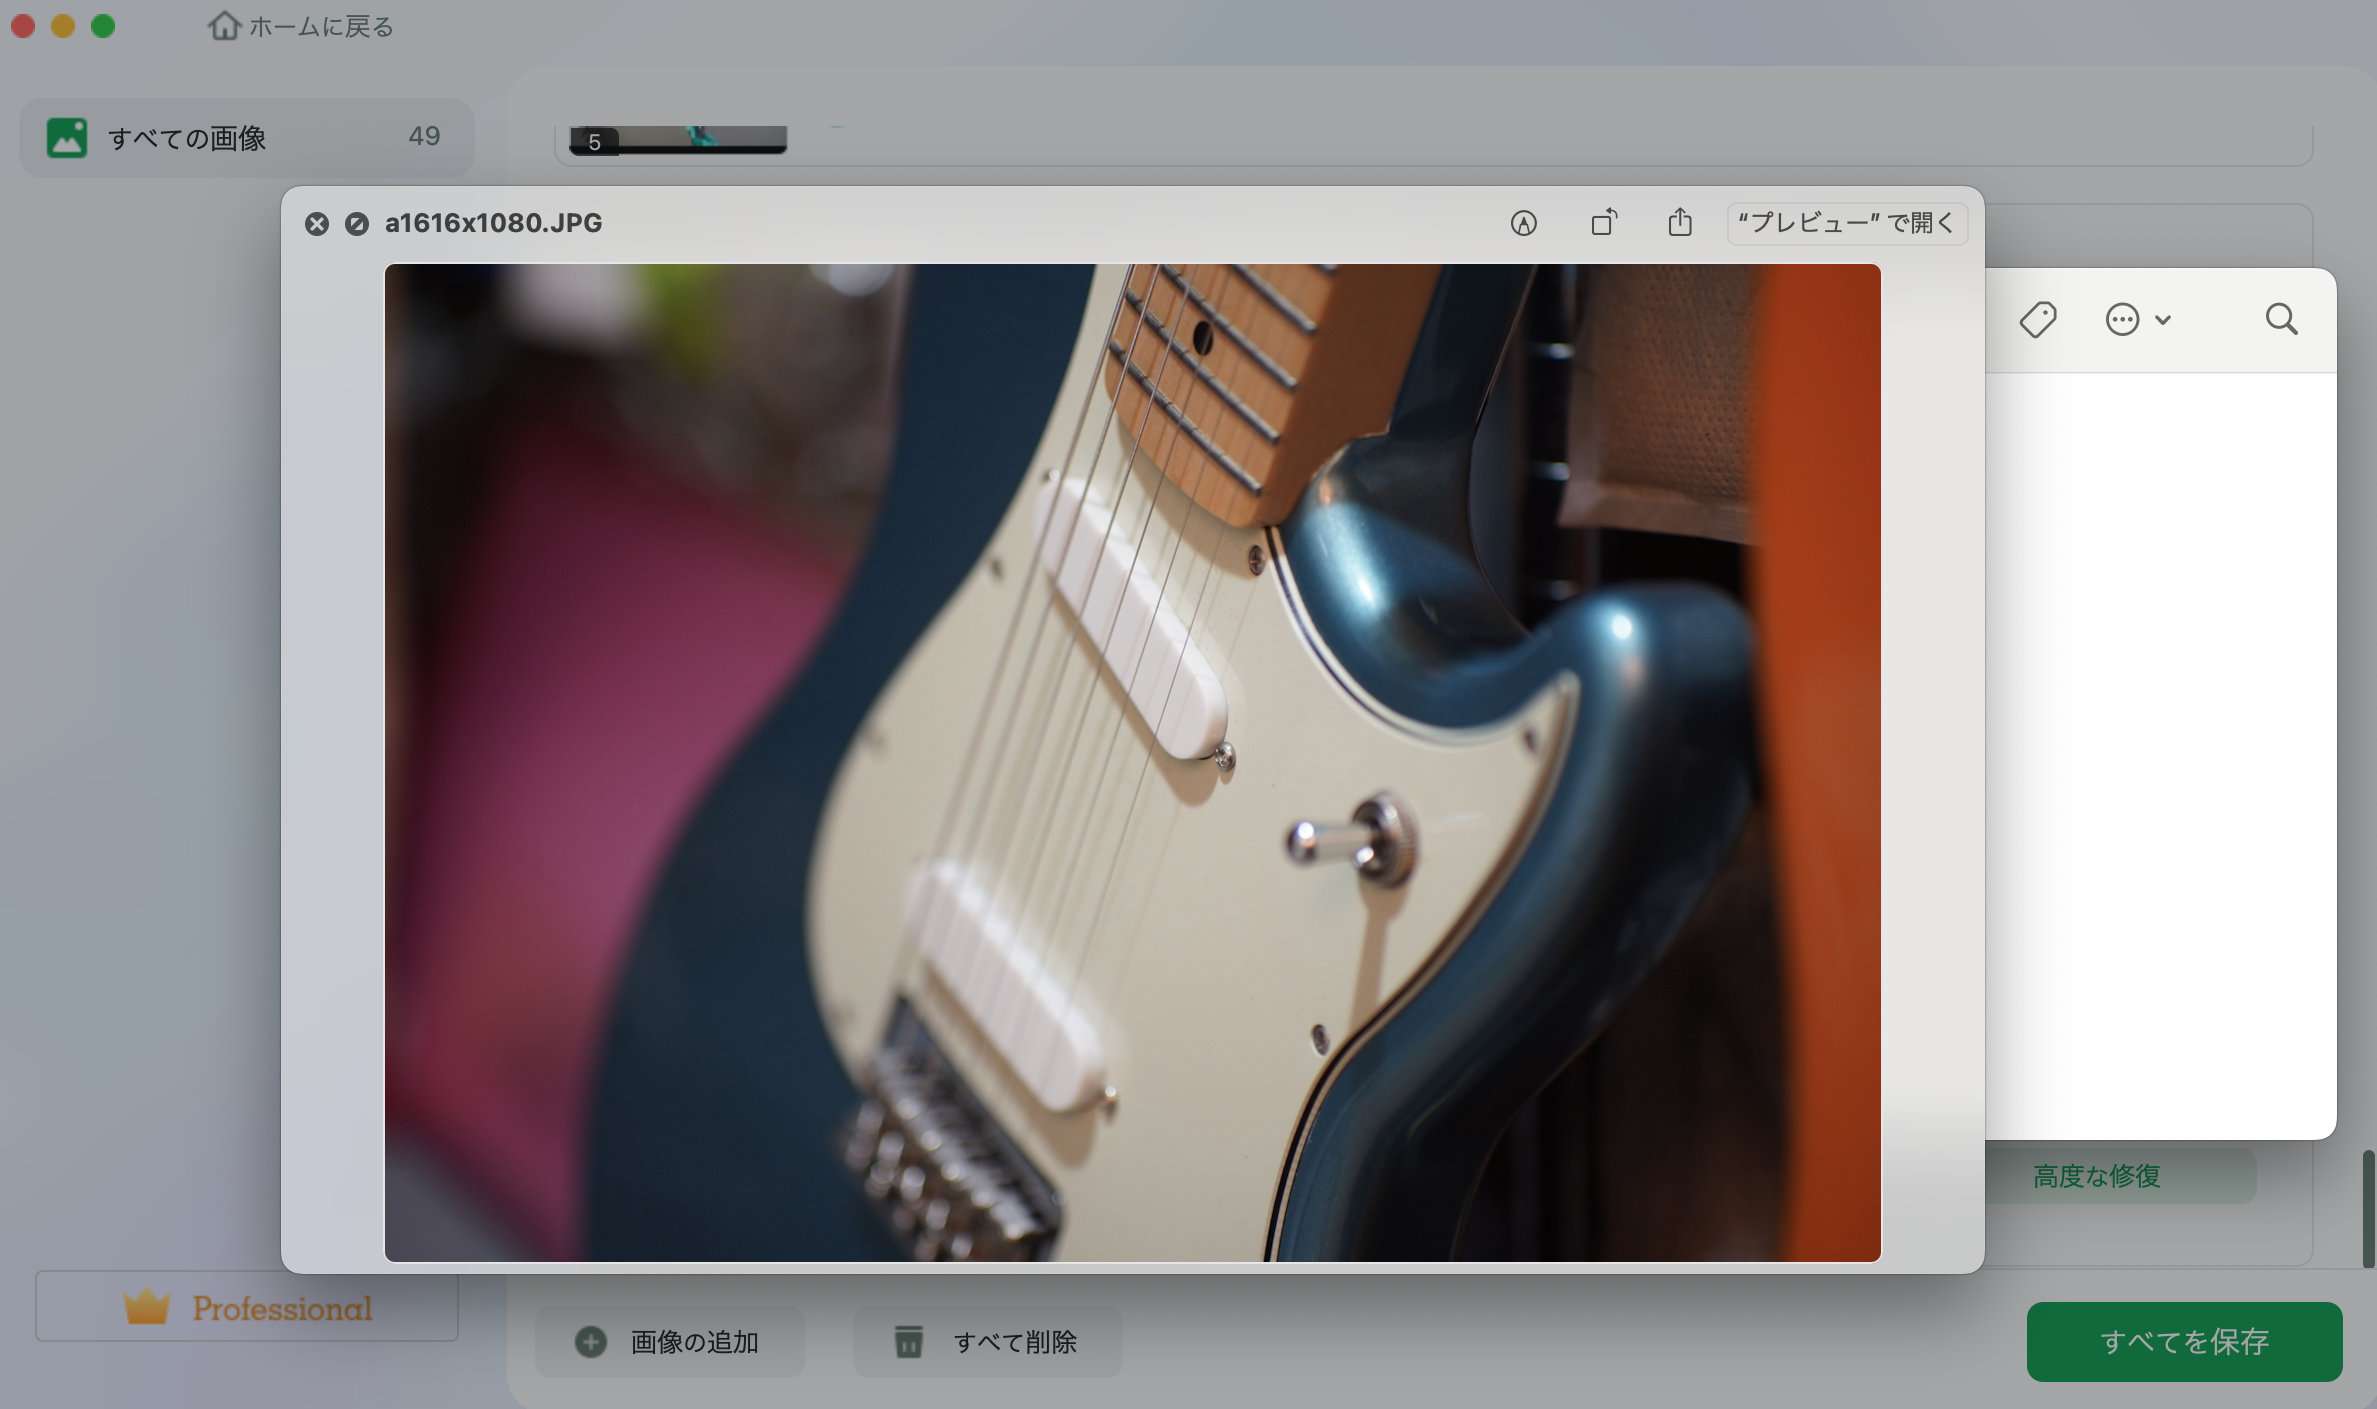Click the Professional crown badge

click(x=247, y=1307)
